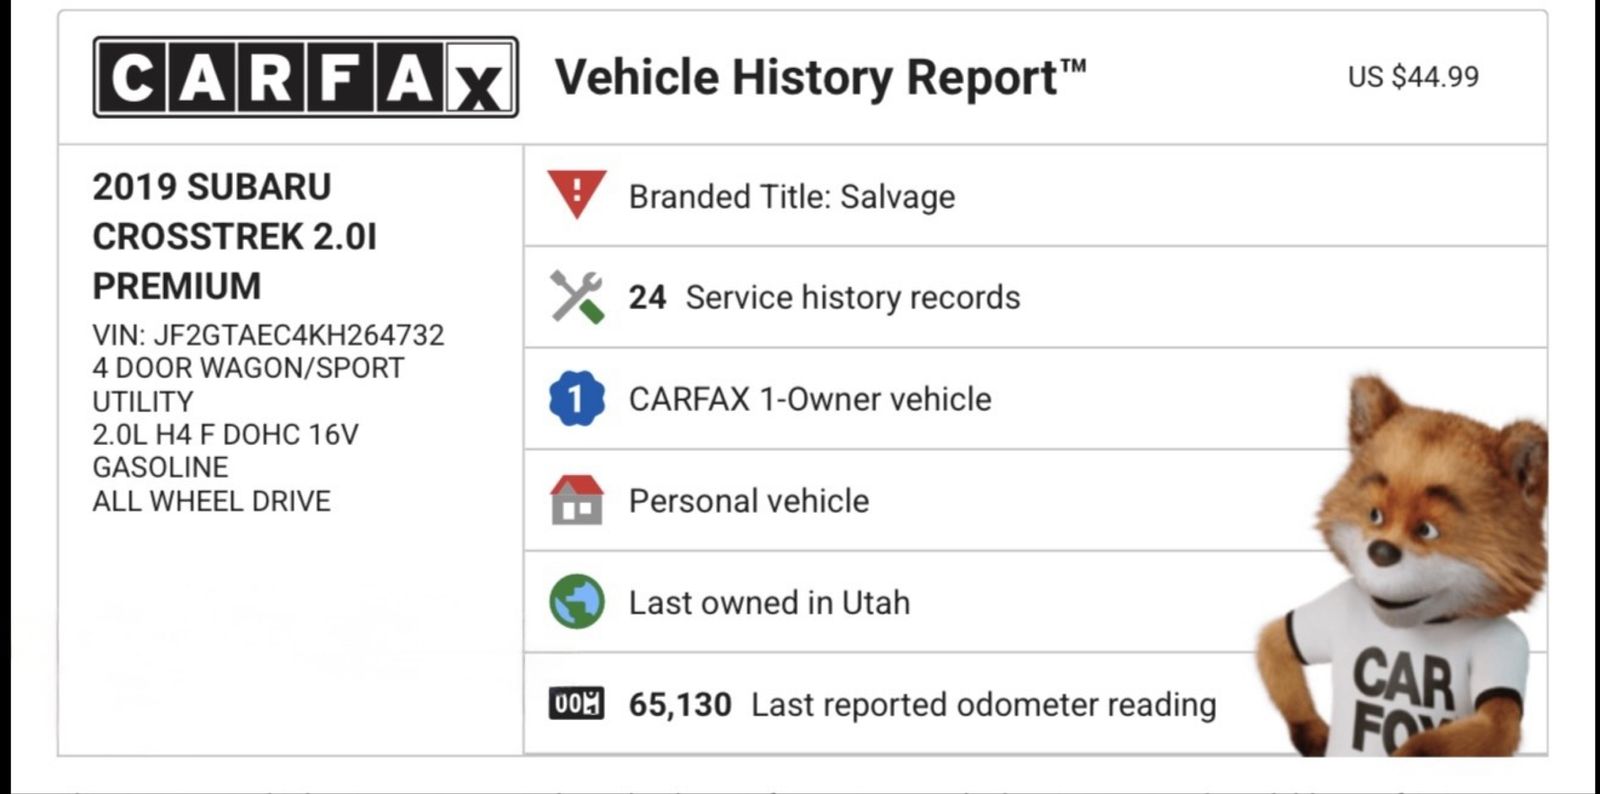The image size is (1600, 794).
Task: Click the 2019 Subaru Crosstrek title
Action: pyautogui.click(x=235, y=236)
